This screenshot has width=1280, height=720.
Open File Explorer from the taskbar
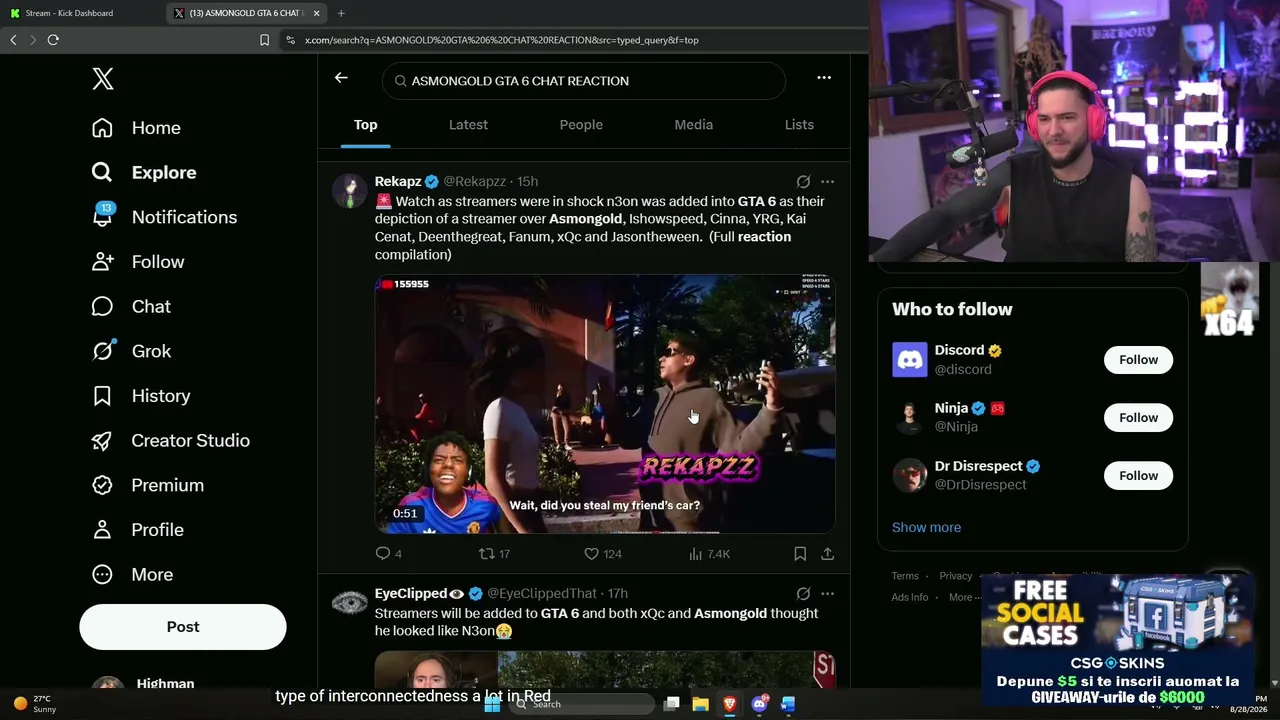(700, 704)
